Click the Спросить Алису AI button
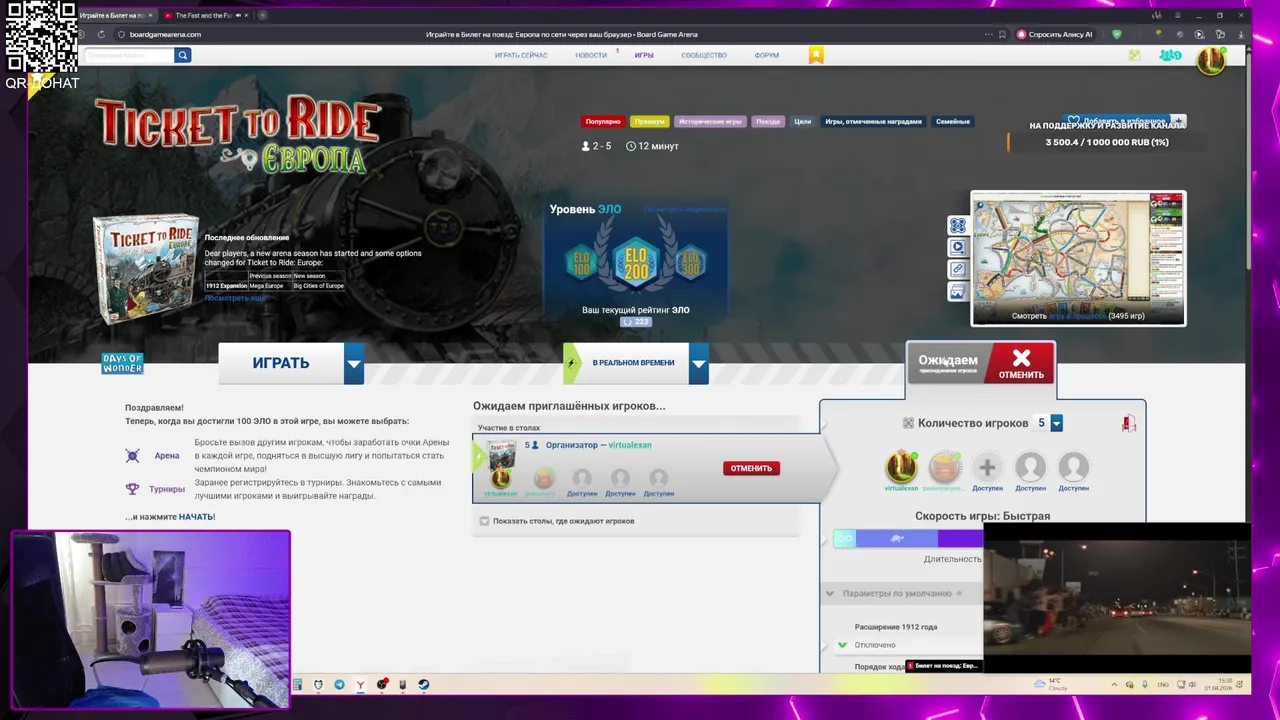 pos(1054,34)
